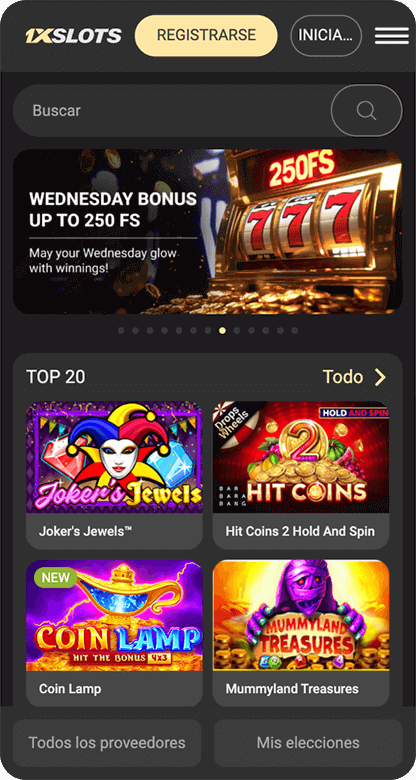The image size is (416, 780).
Task: Open Hit Coins 2 Hold And Spin thumbnail
Action: pos(301,457)
